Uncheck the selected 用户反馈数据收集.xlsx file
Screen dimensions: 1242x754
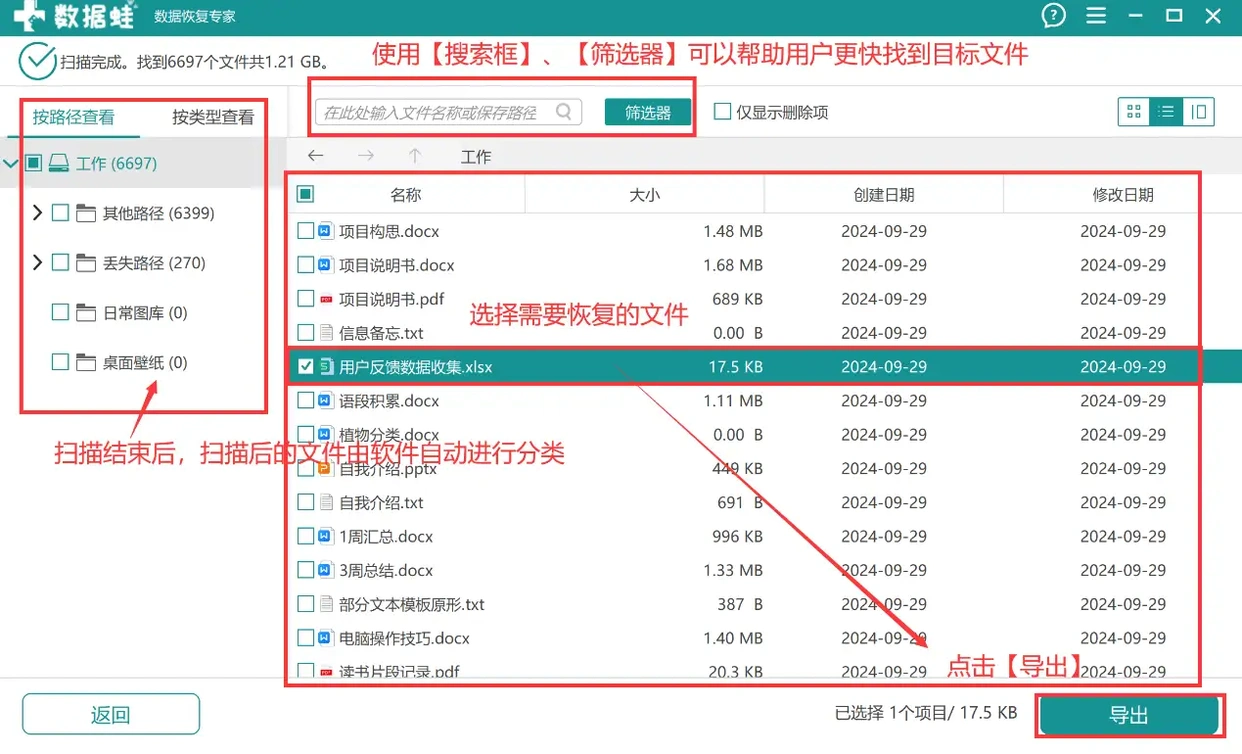click(305, 366)
